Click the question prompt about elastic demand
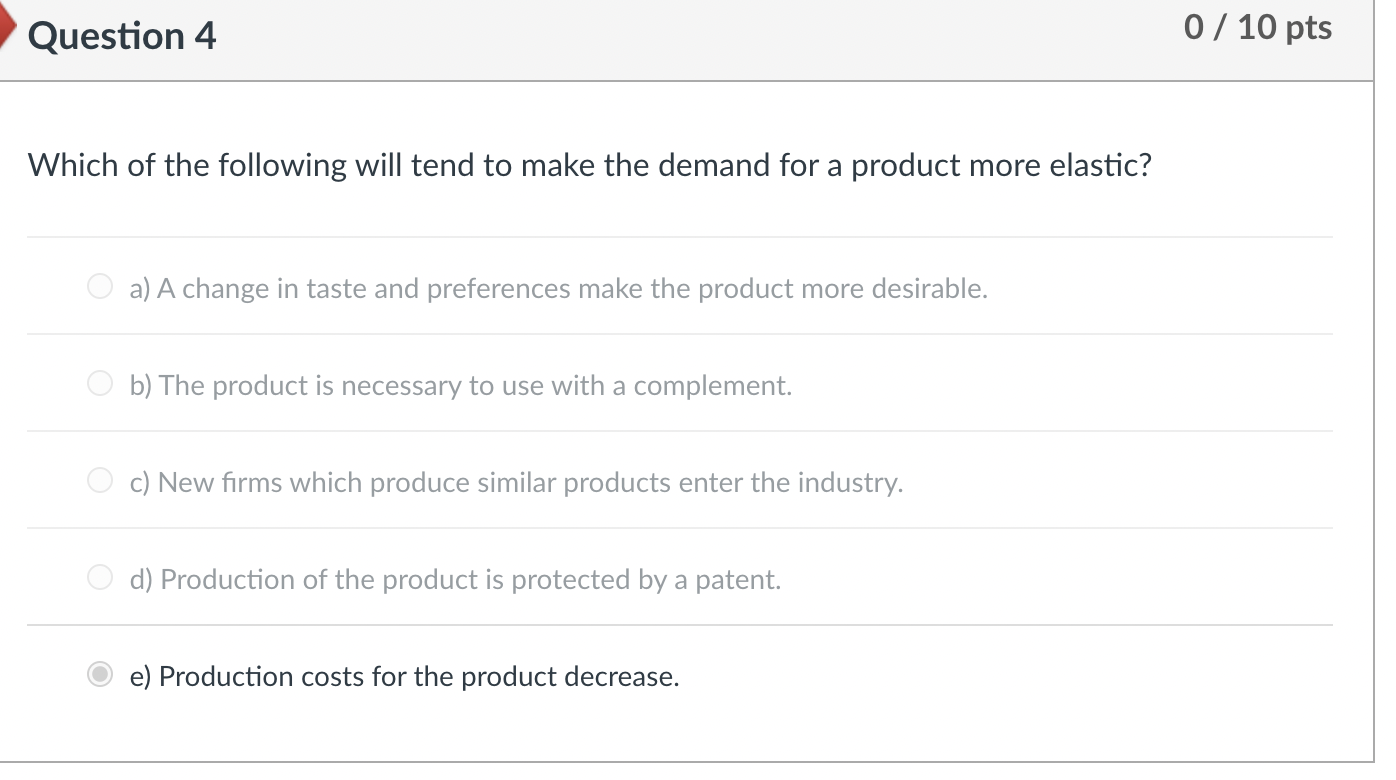1396x780 pixels. click(x=589, y=165)
